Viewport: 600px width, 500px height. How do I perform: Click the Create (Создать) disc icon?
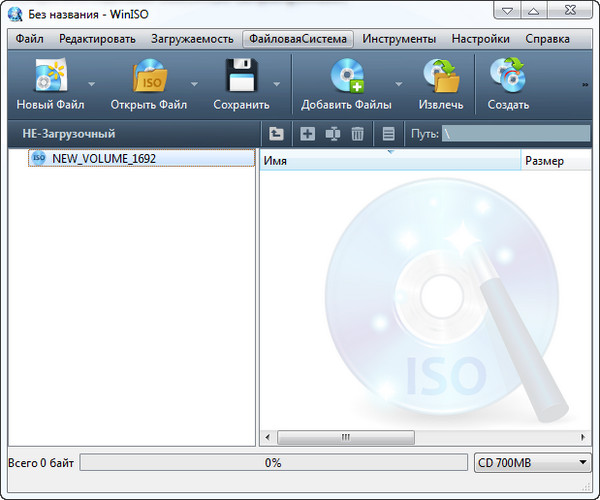point(508,75)
